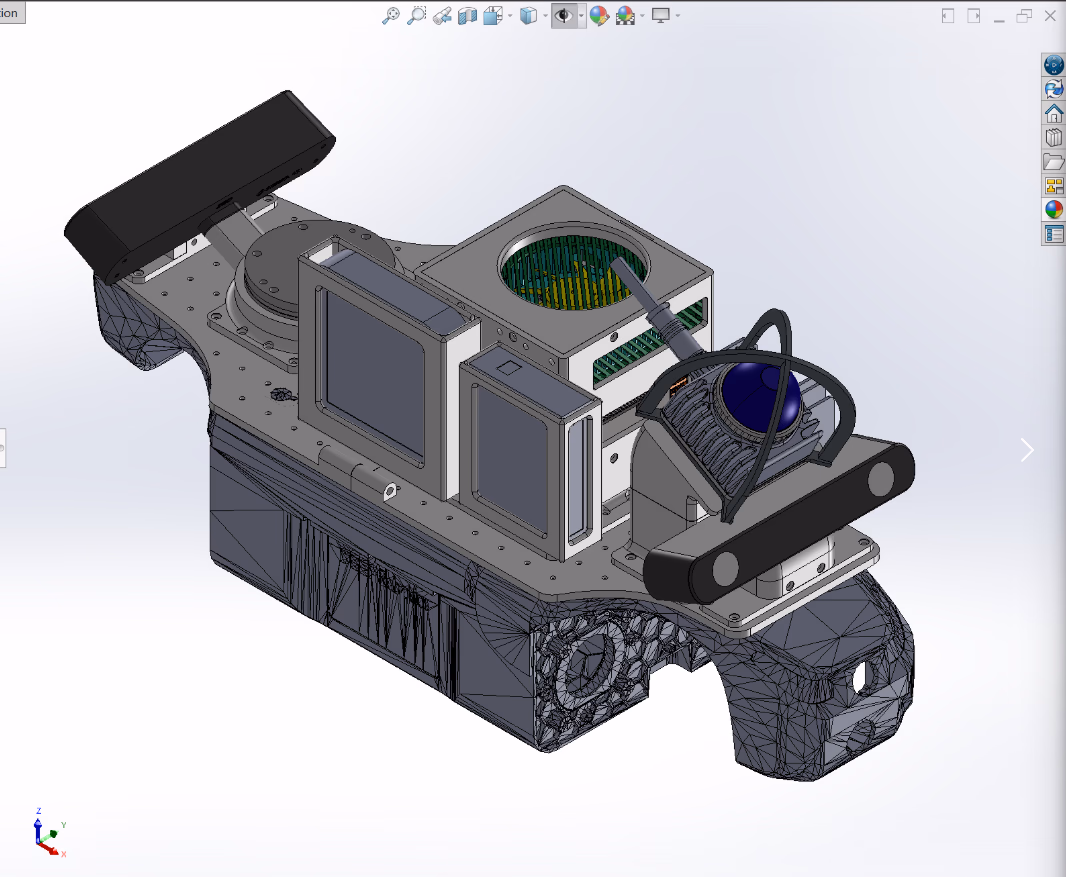Click the panel handle on the left edge

pyautogui.click(x=3, y=448)
